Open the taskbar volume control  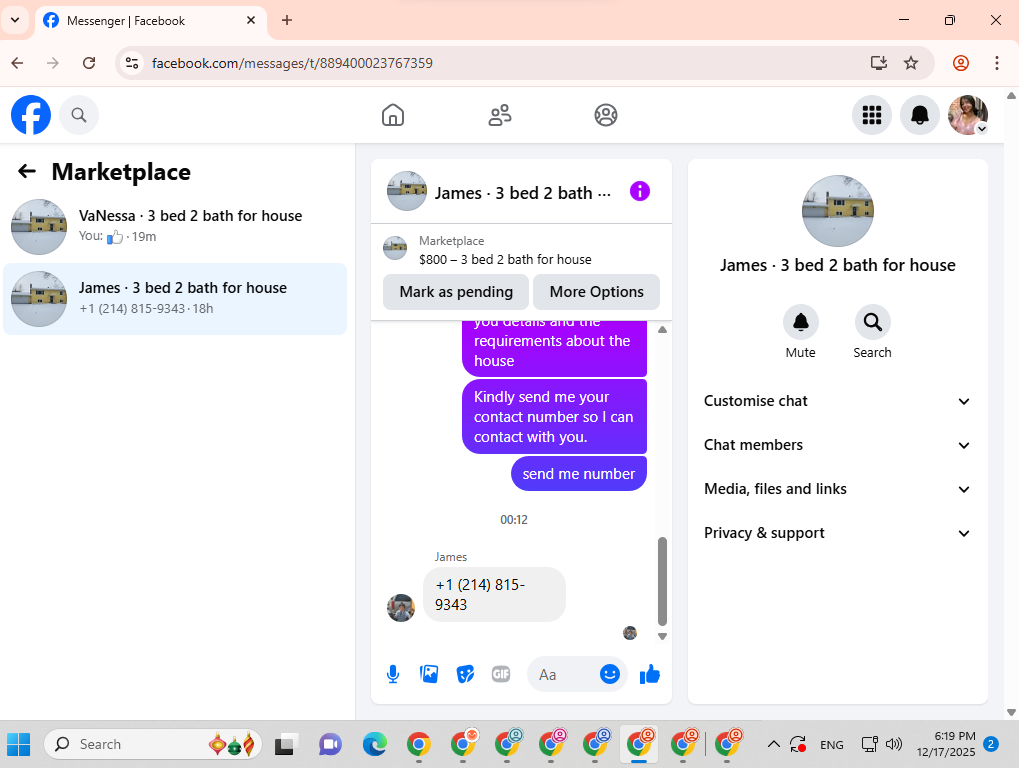click(894, 744)
